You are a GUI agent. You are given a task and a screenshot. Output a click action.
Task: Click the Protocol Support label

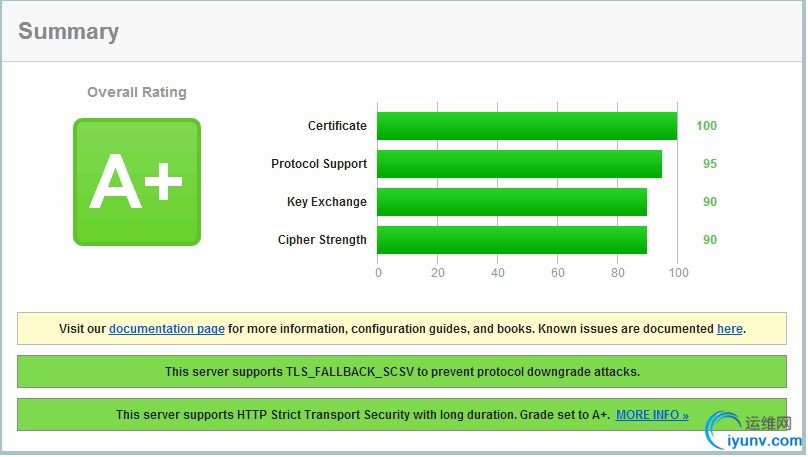click(x=319, y=164)
